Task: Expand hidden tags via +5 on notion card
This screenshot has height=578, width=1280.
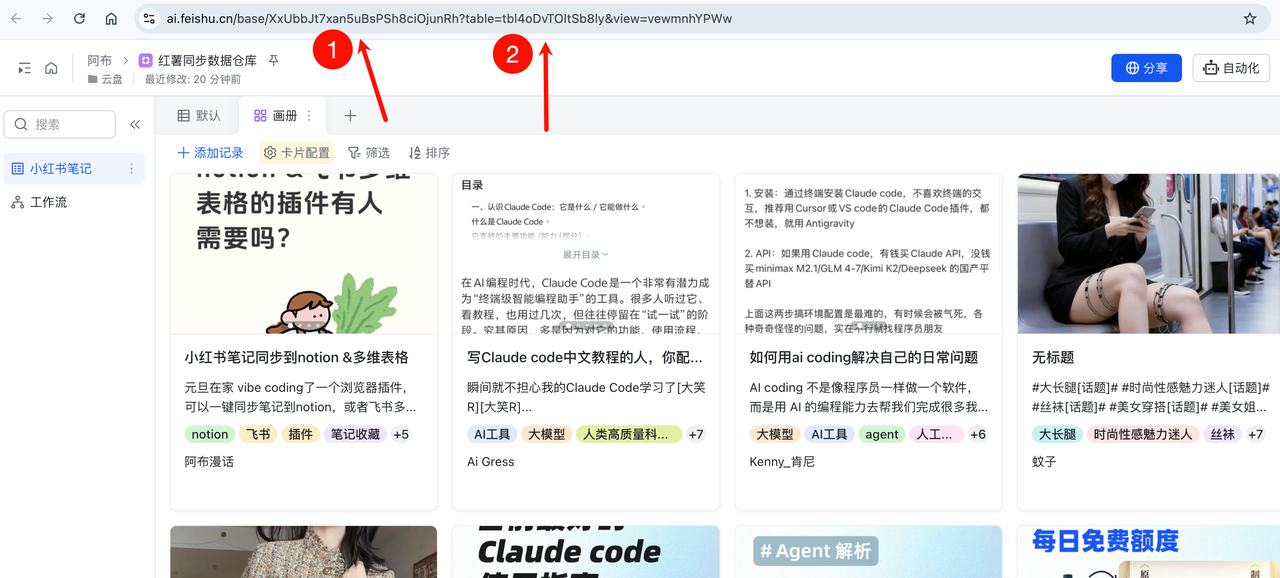Action: tap(401, 434)
